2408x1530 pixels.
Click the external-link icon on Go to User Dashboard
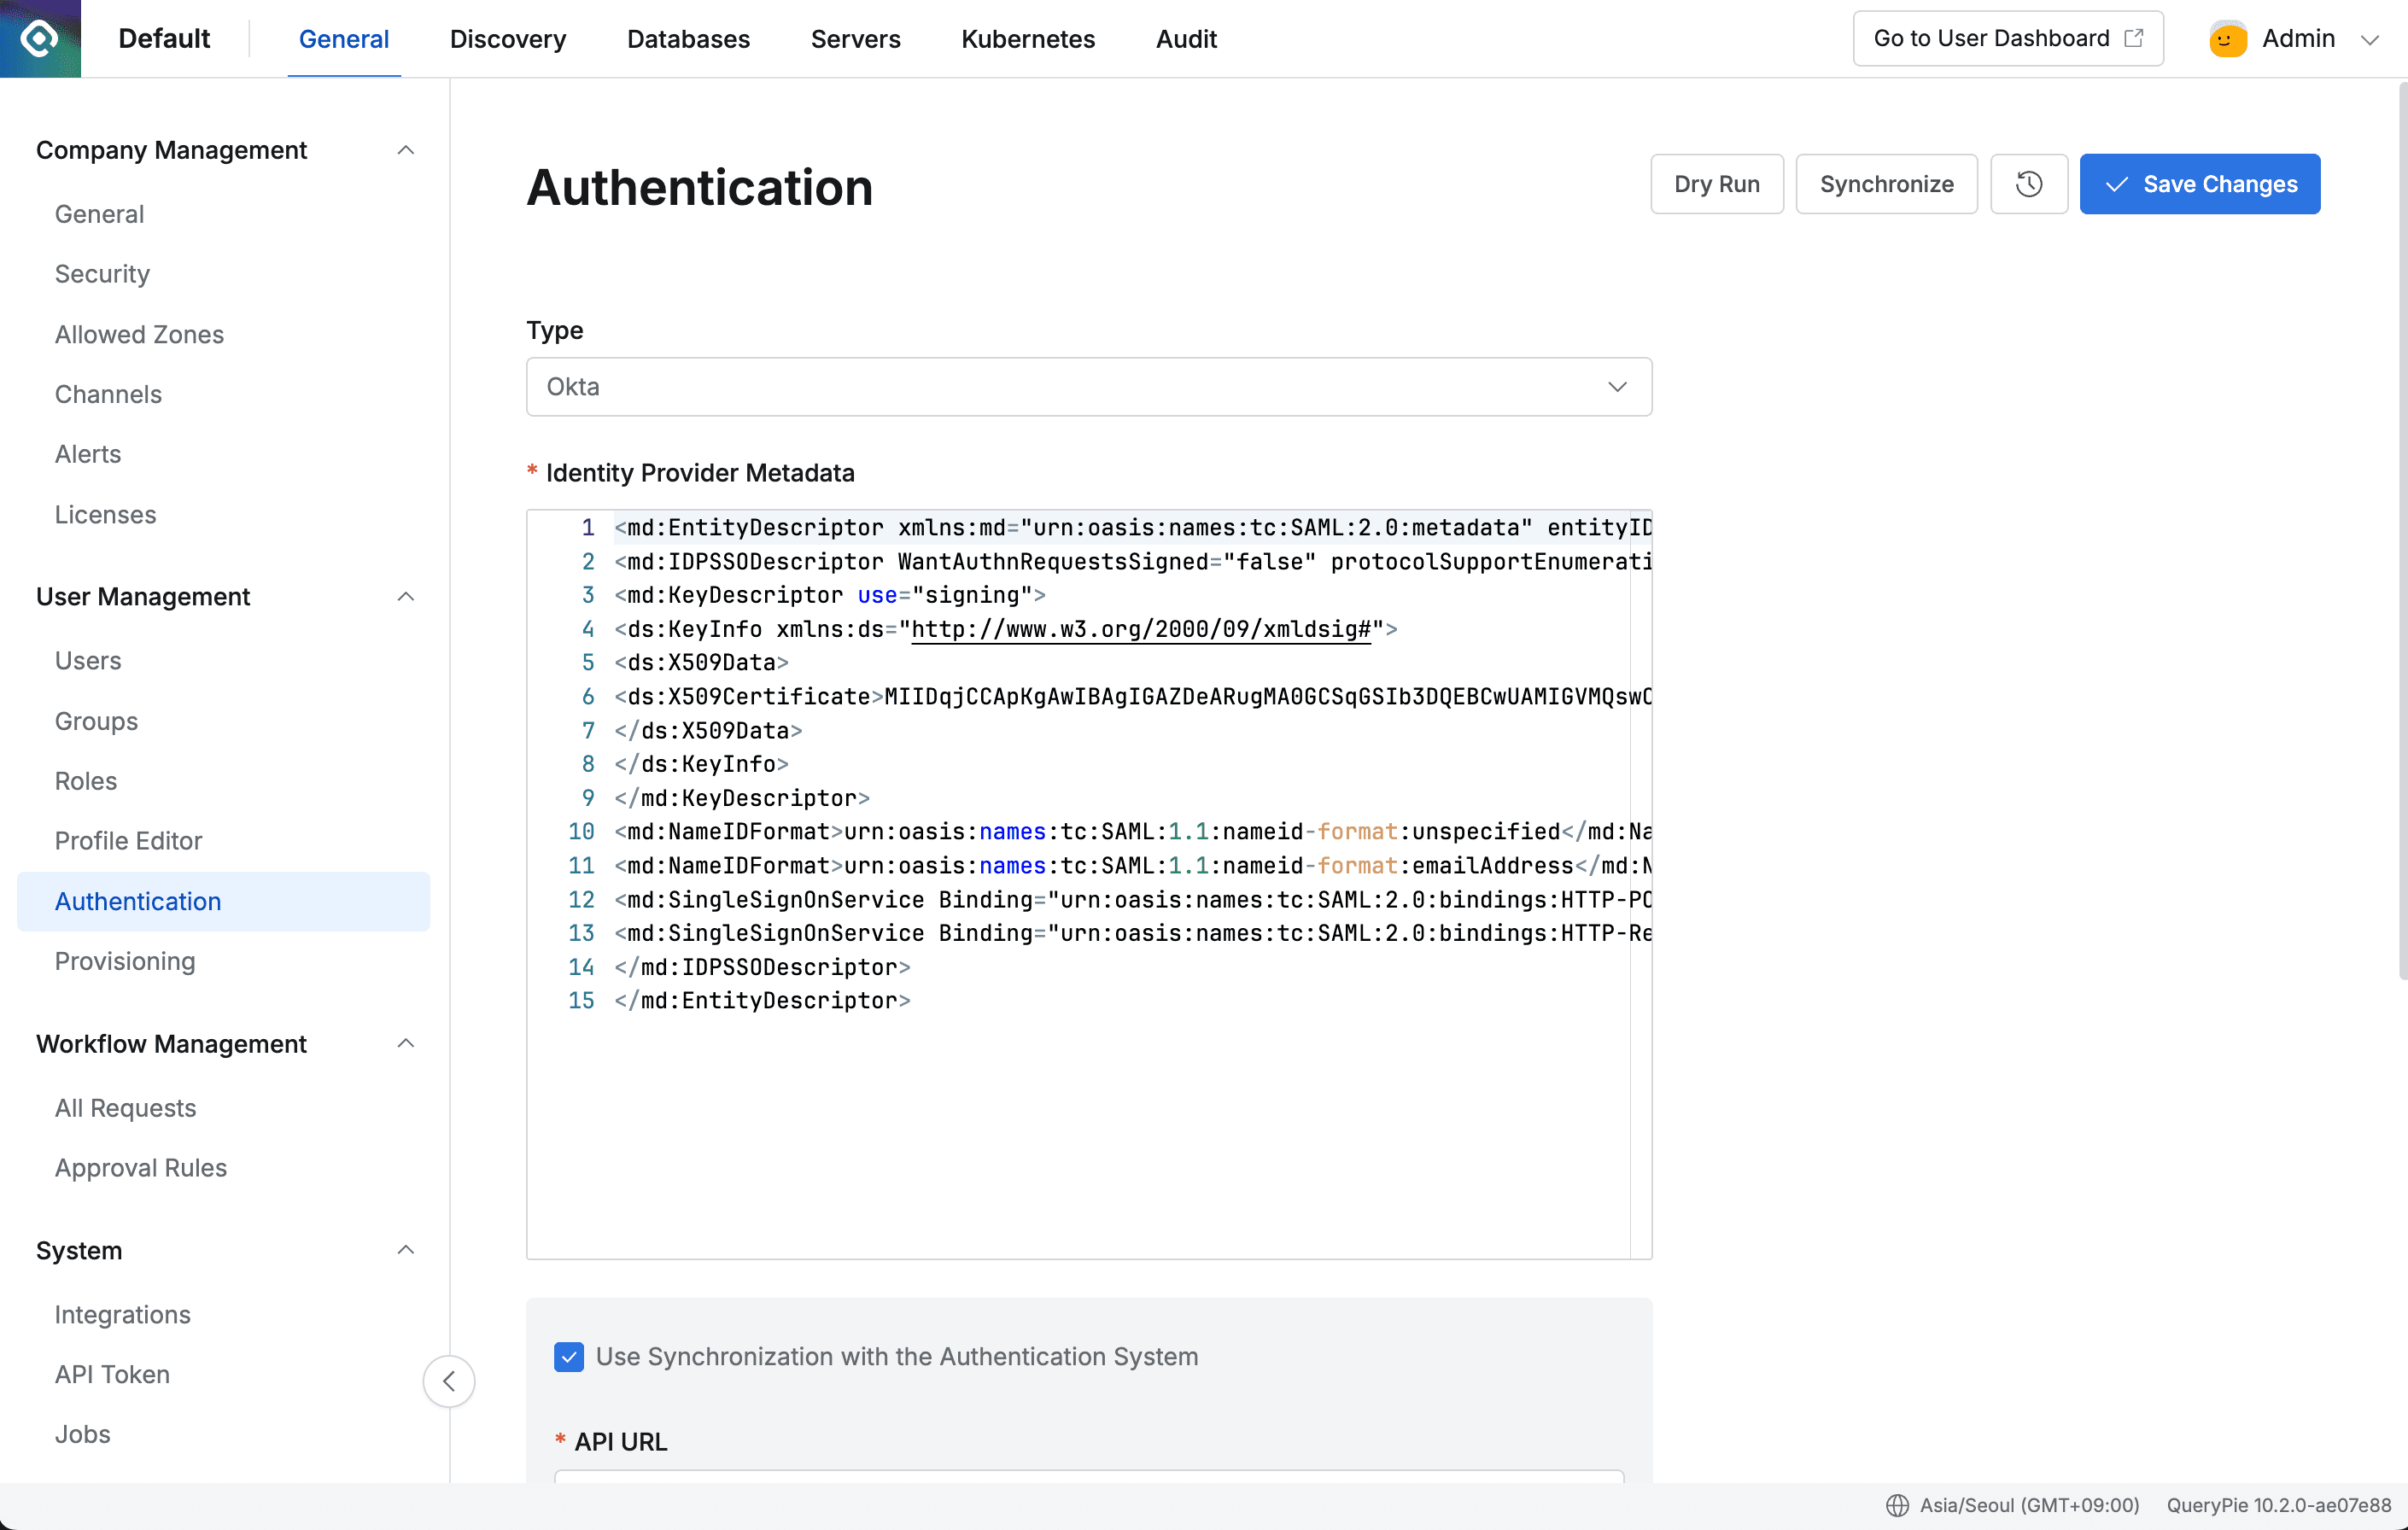pyautogui.click(x=2135, y=38)
